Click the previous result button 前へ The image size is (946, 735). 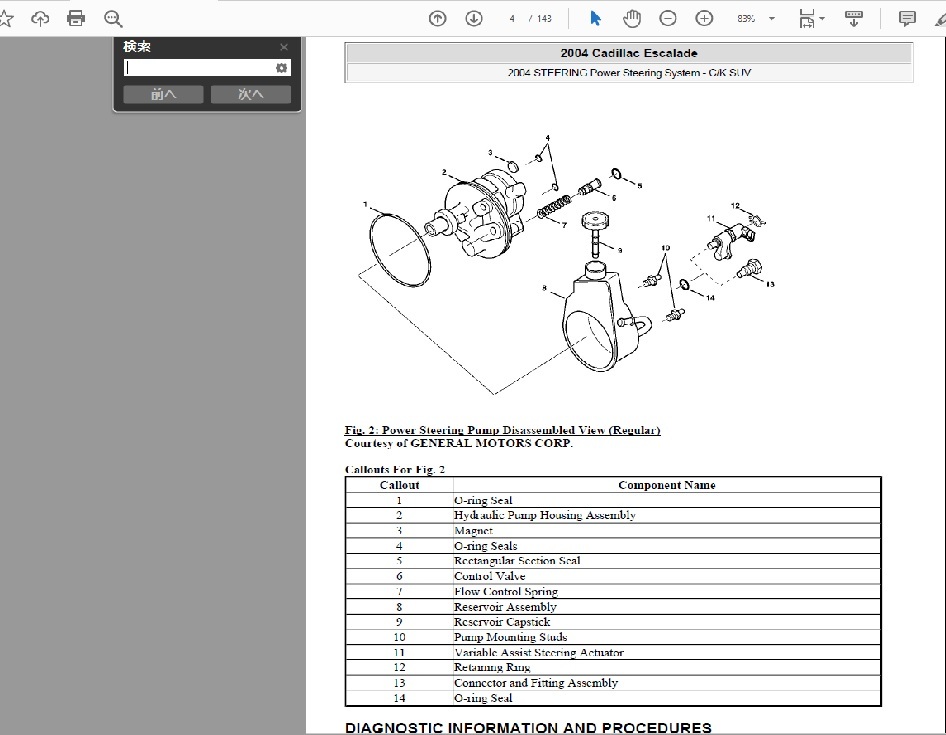pyautogui.click(x=163, y=94)
